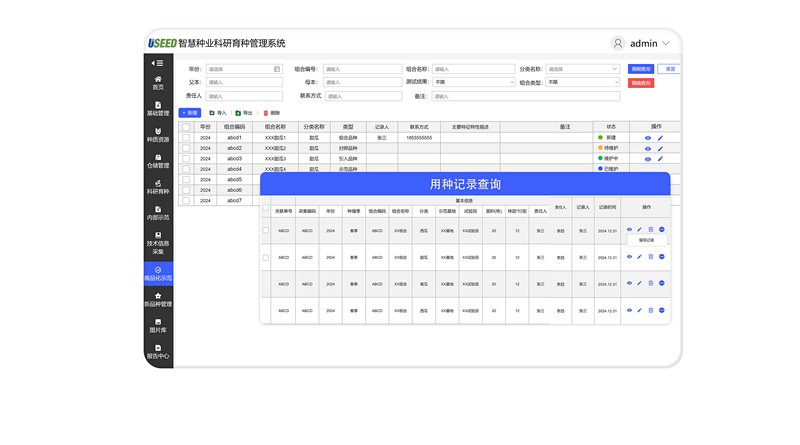The width and height of the screenshot is (800, 445).
Task: Click the view eye icon for abcd1 row
Action: pos(648,137)
